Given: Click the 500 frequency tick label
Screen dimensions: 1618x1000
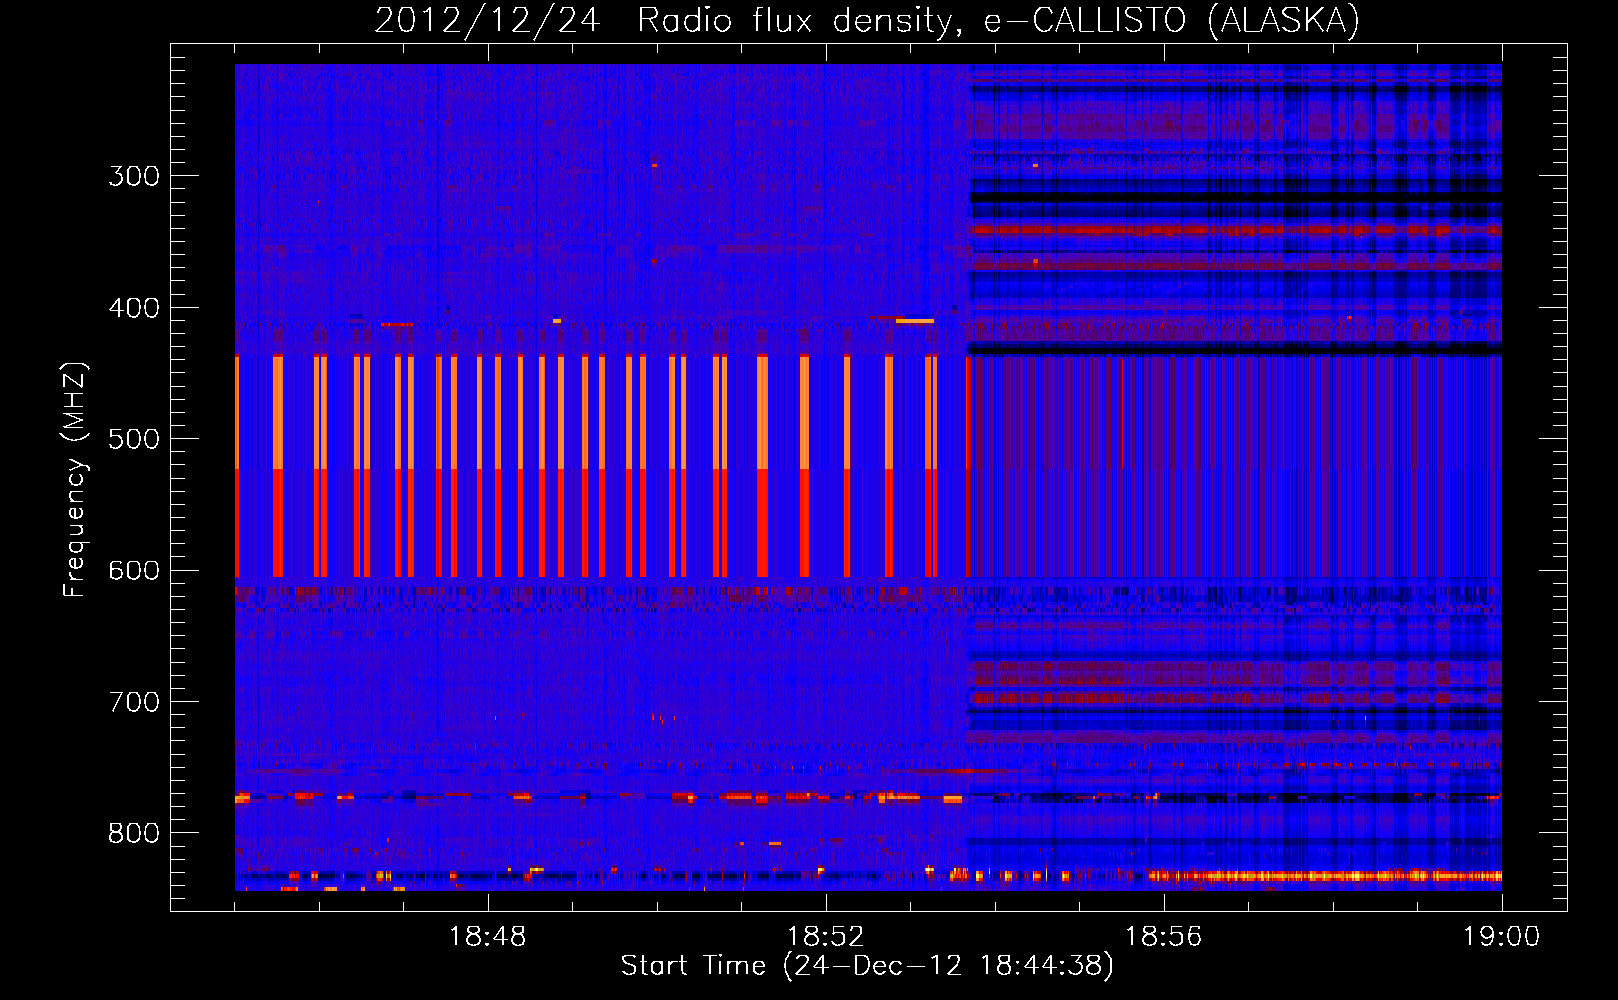Looking at the screenshot, I should tap(134, 439).
